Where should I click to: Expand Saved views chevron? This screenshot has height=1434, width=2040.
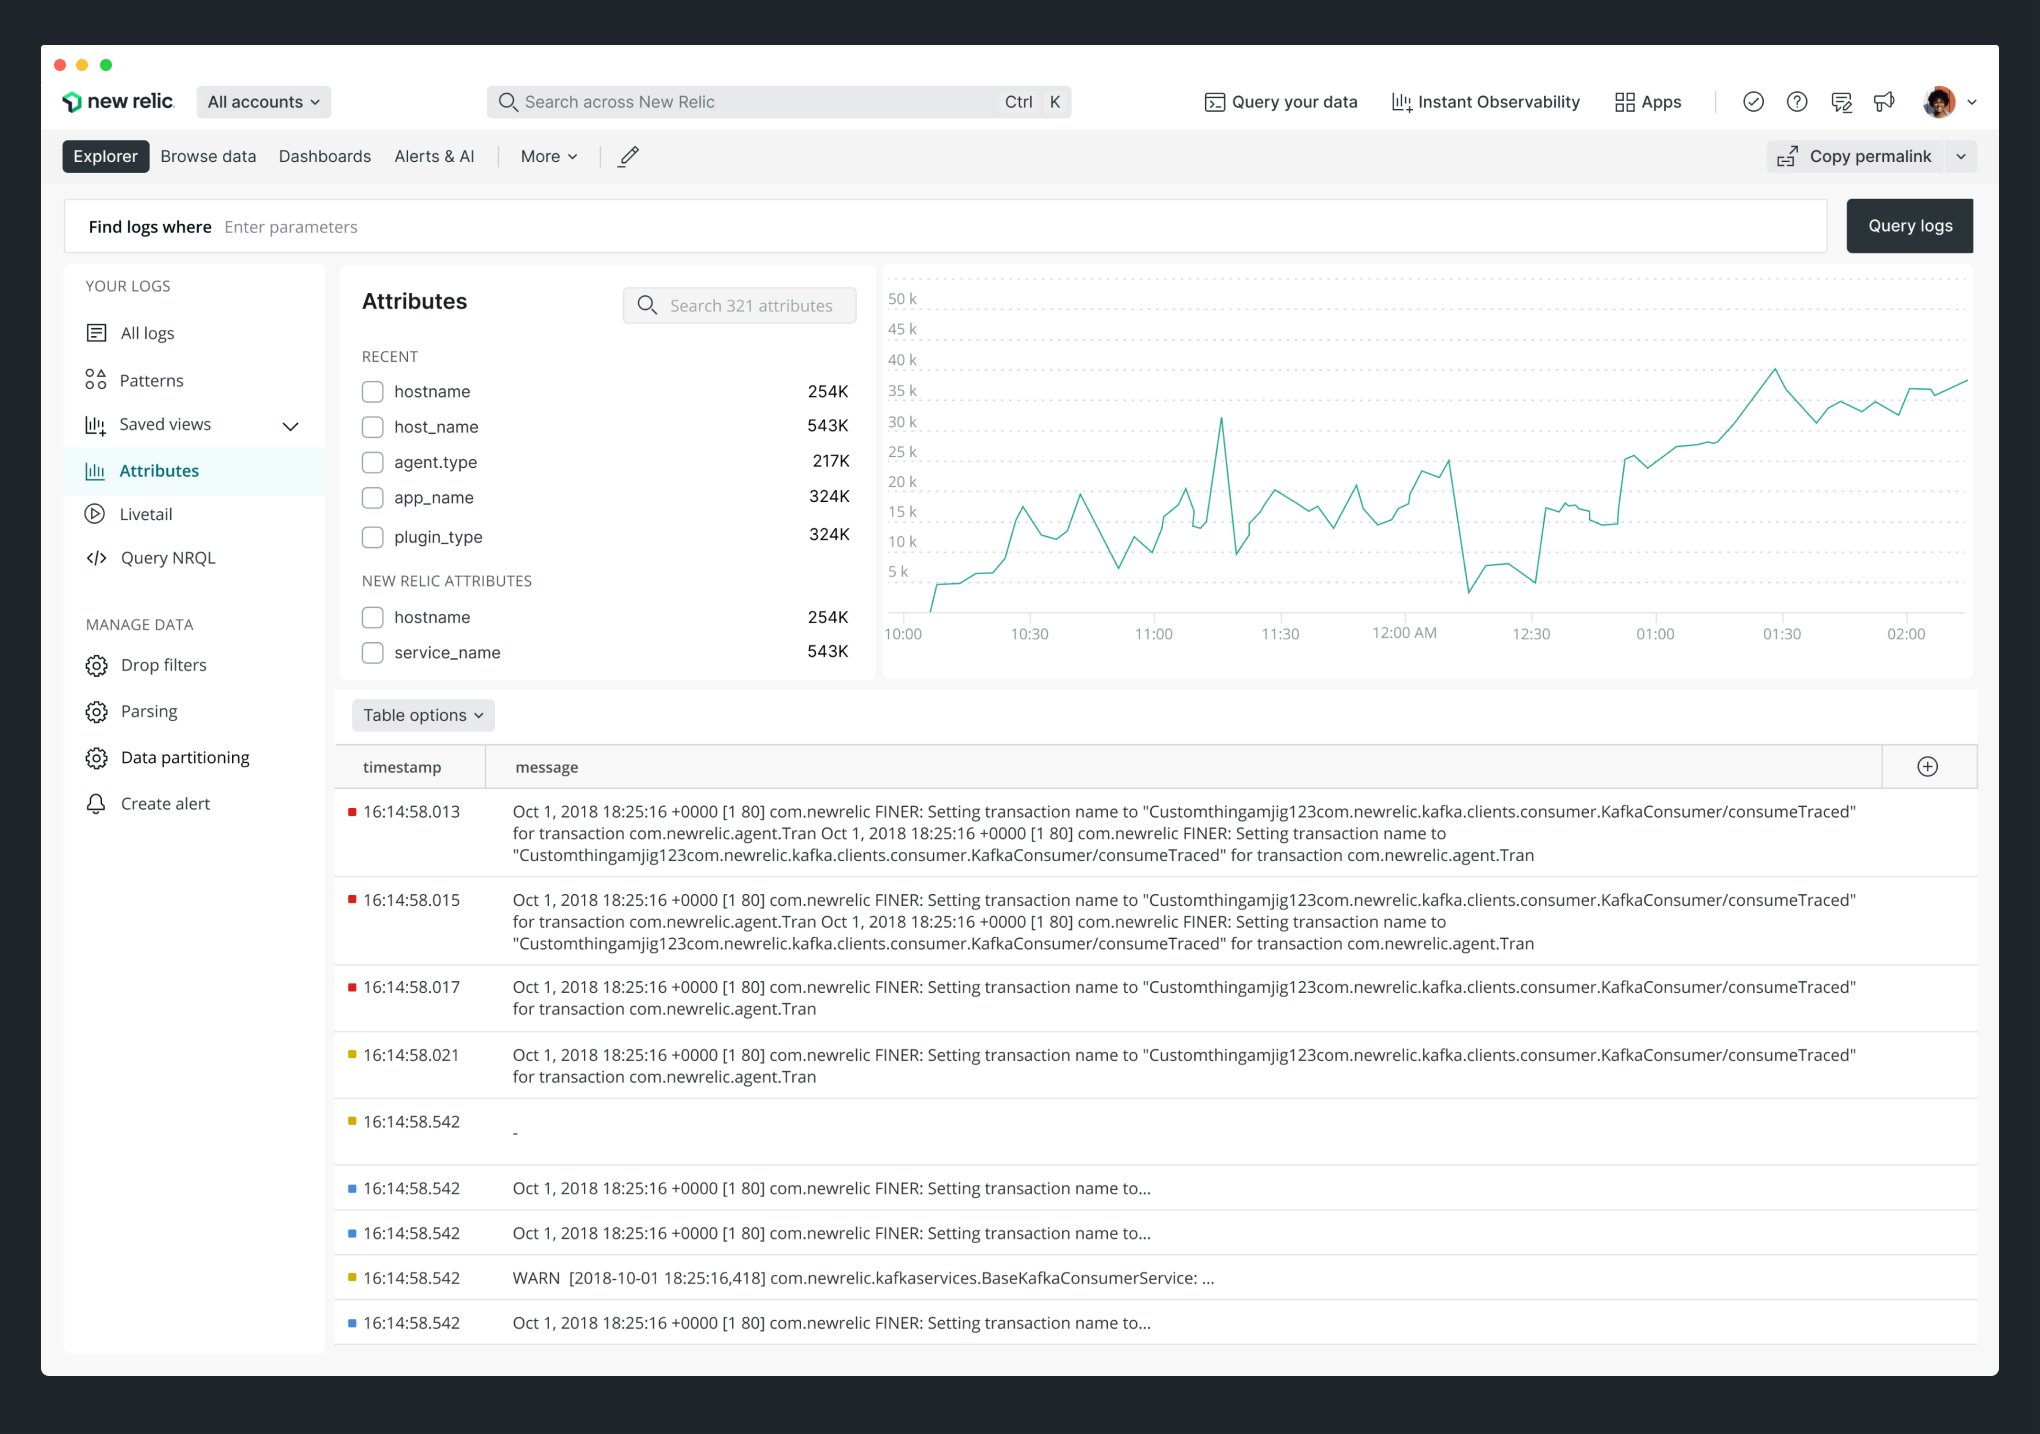(291, 426)
